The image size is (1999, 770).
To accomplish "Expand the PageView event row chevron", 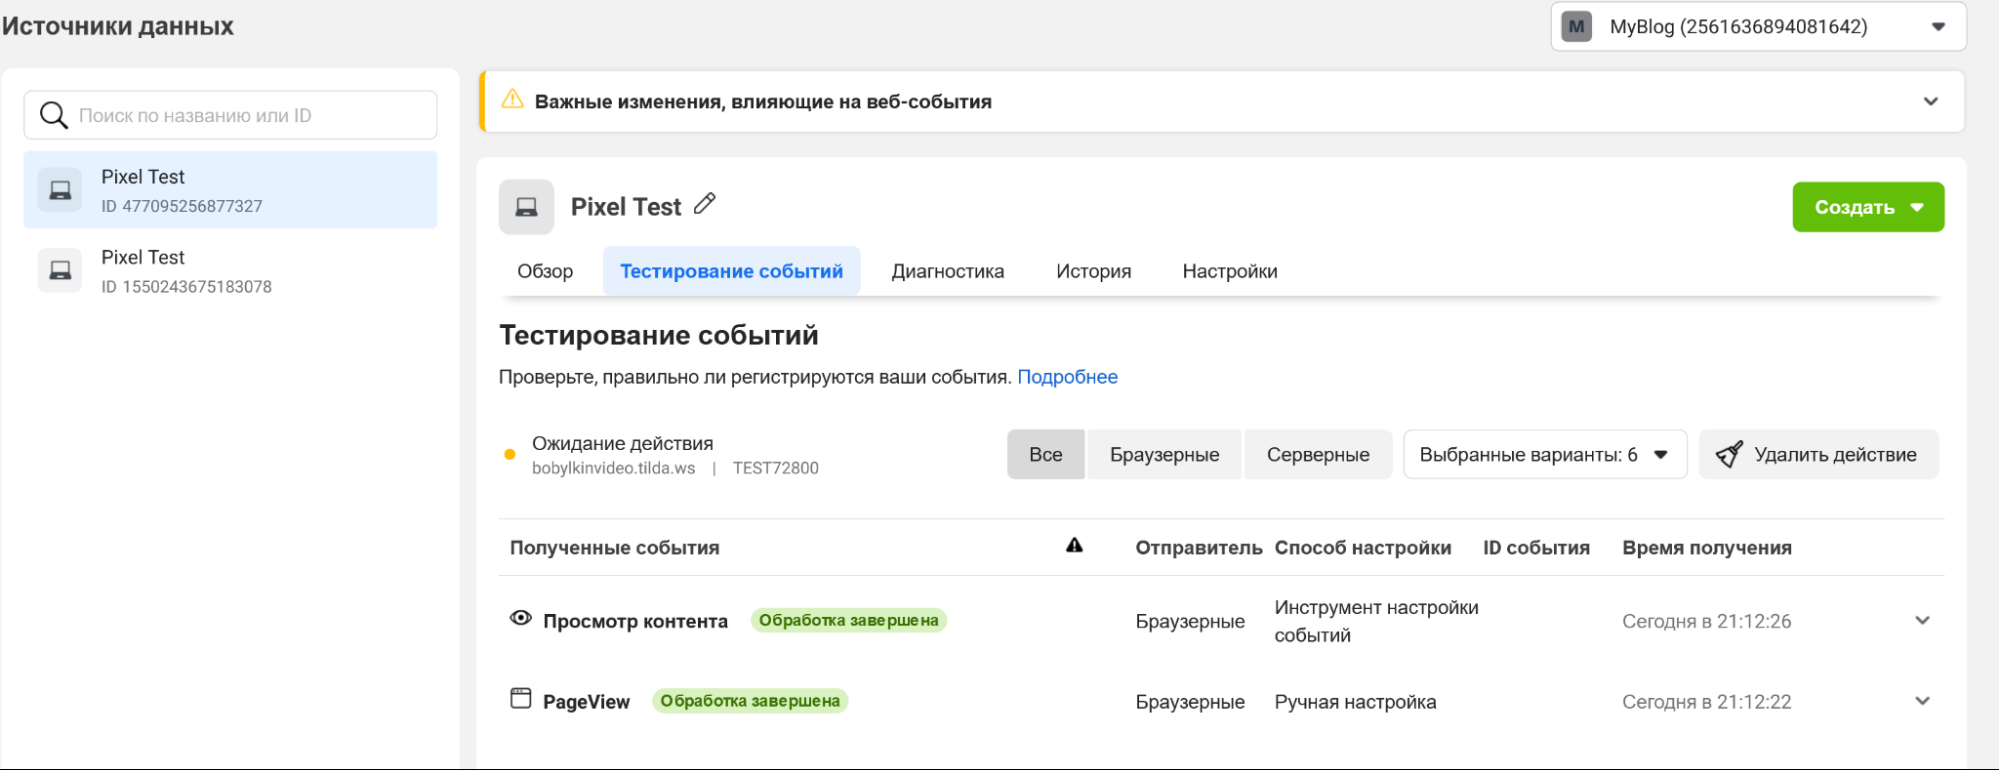I will (x=1922, y=701).
